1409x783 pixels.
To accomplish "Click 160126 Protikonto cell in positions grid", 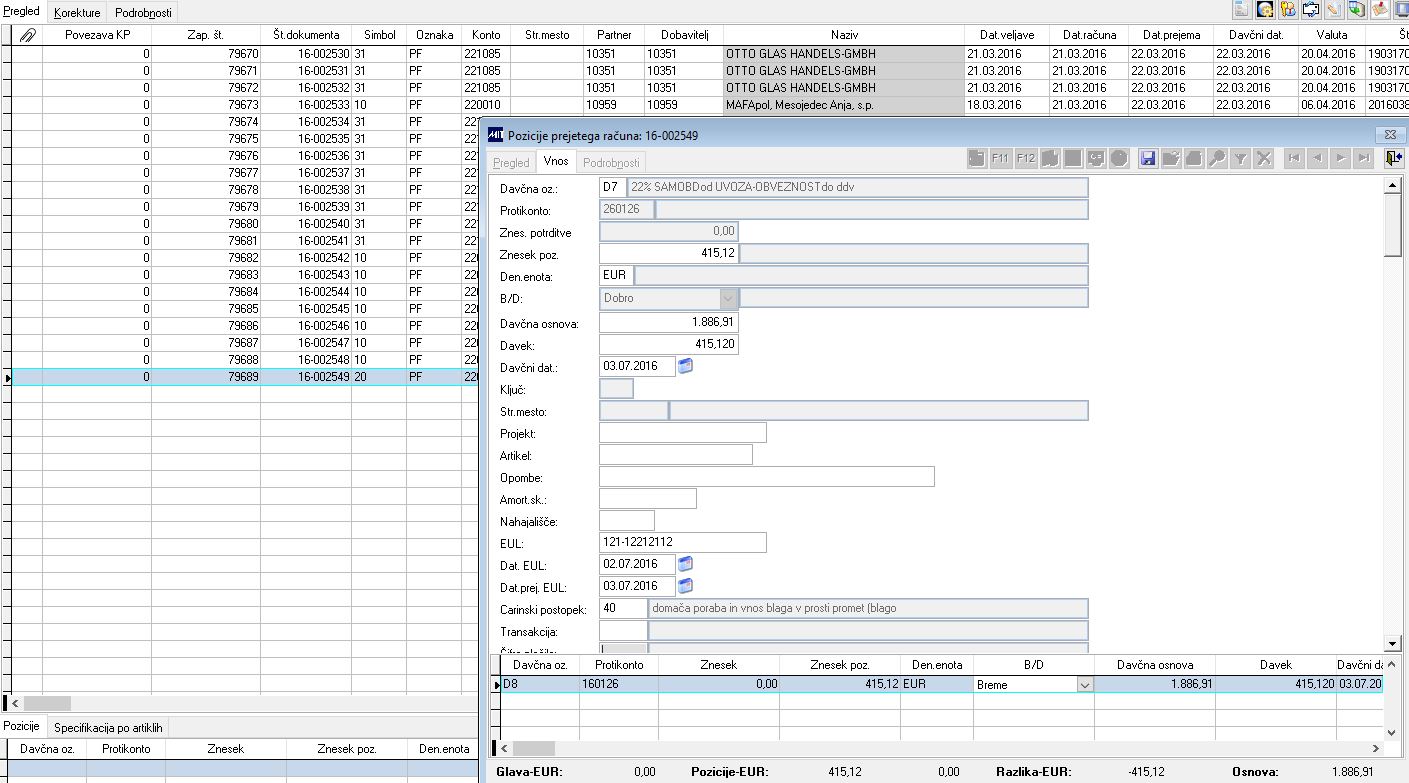I will click(619, 685).
